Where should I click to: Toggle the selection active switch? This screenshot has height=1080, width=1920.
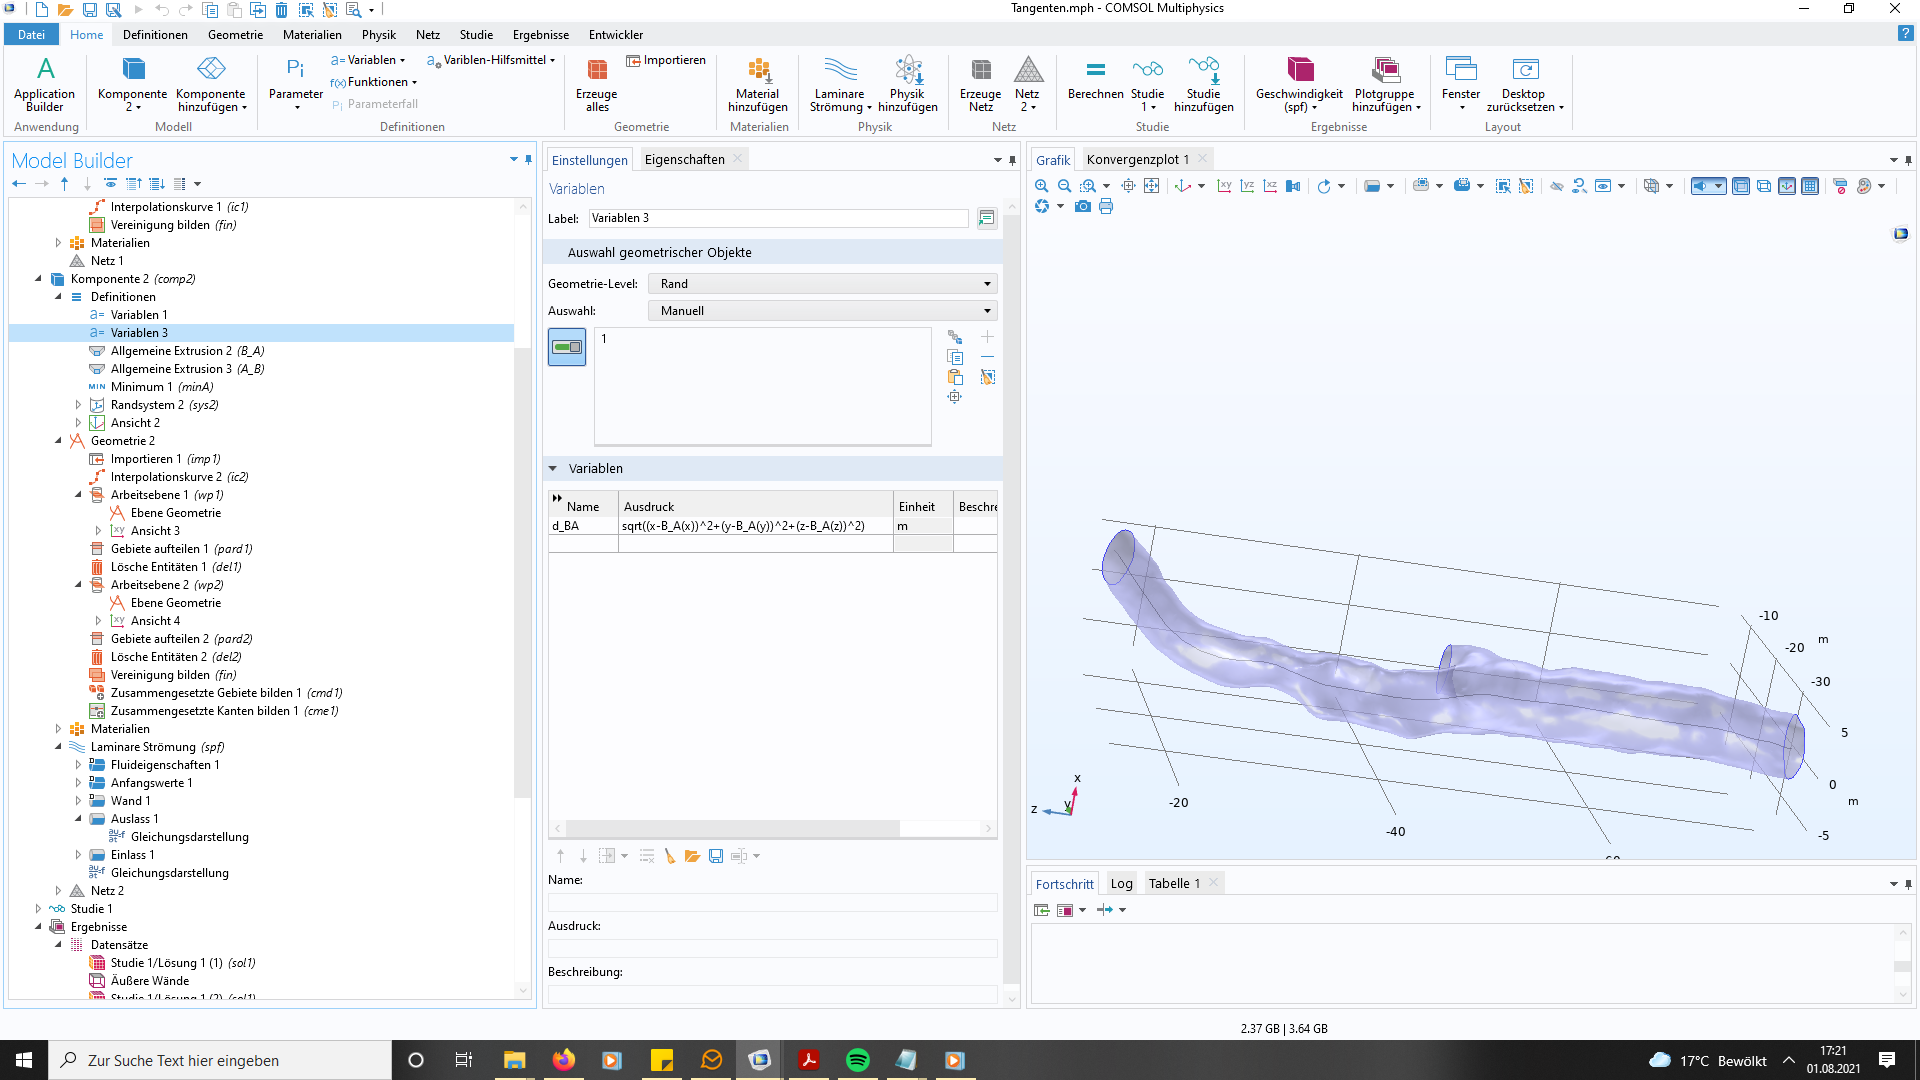[x=567, y=347]
